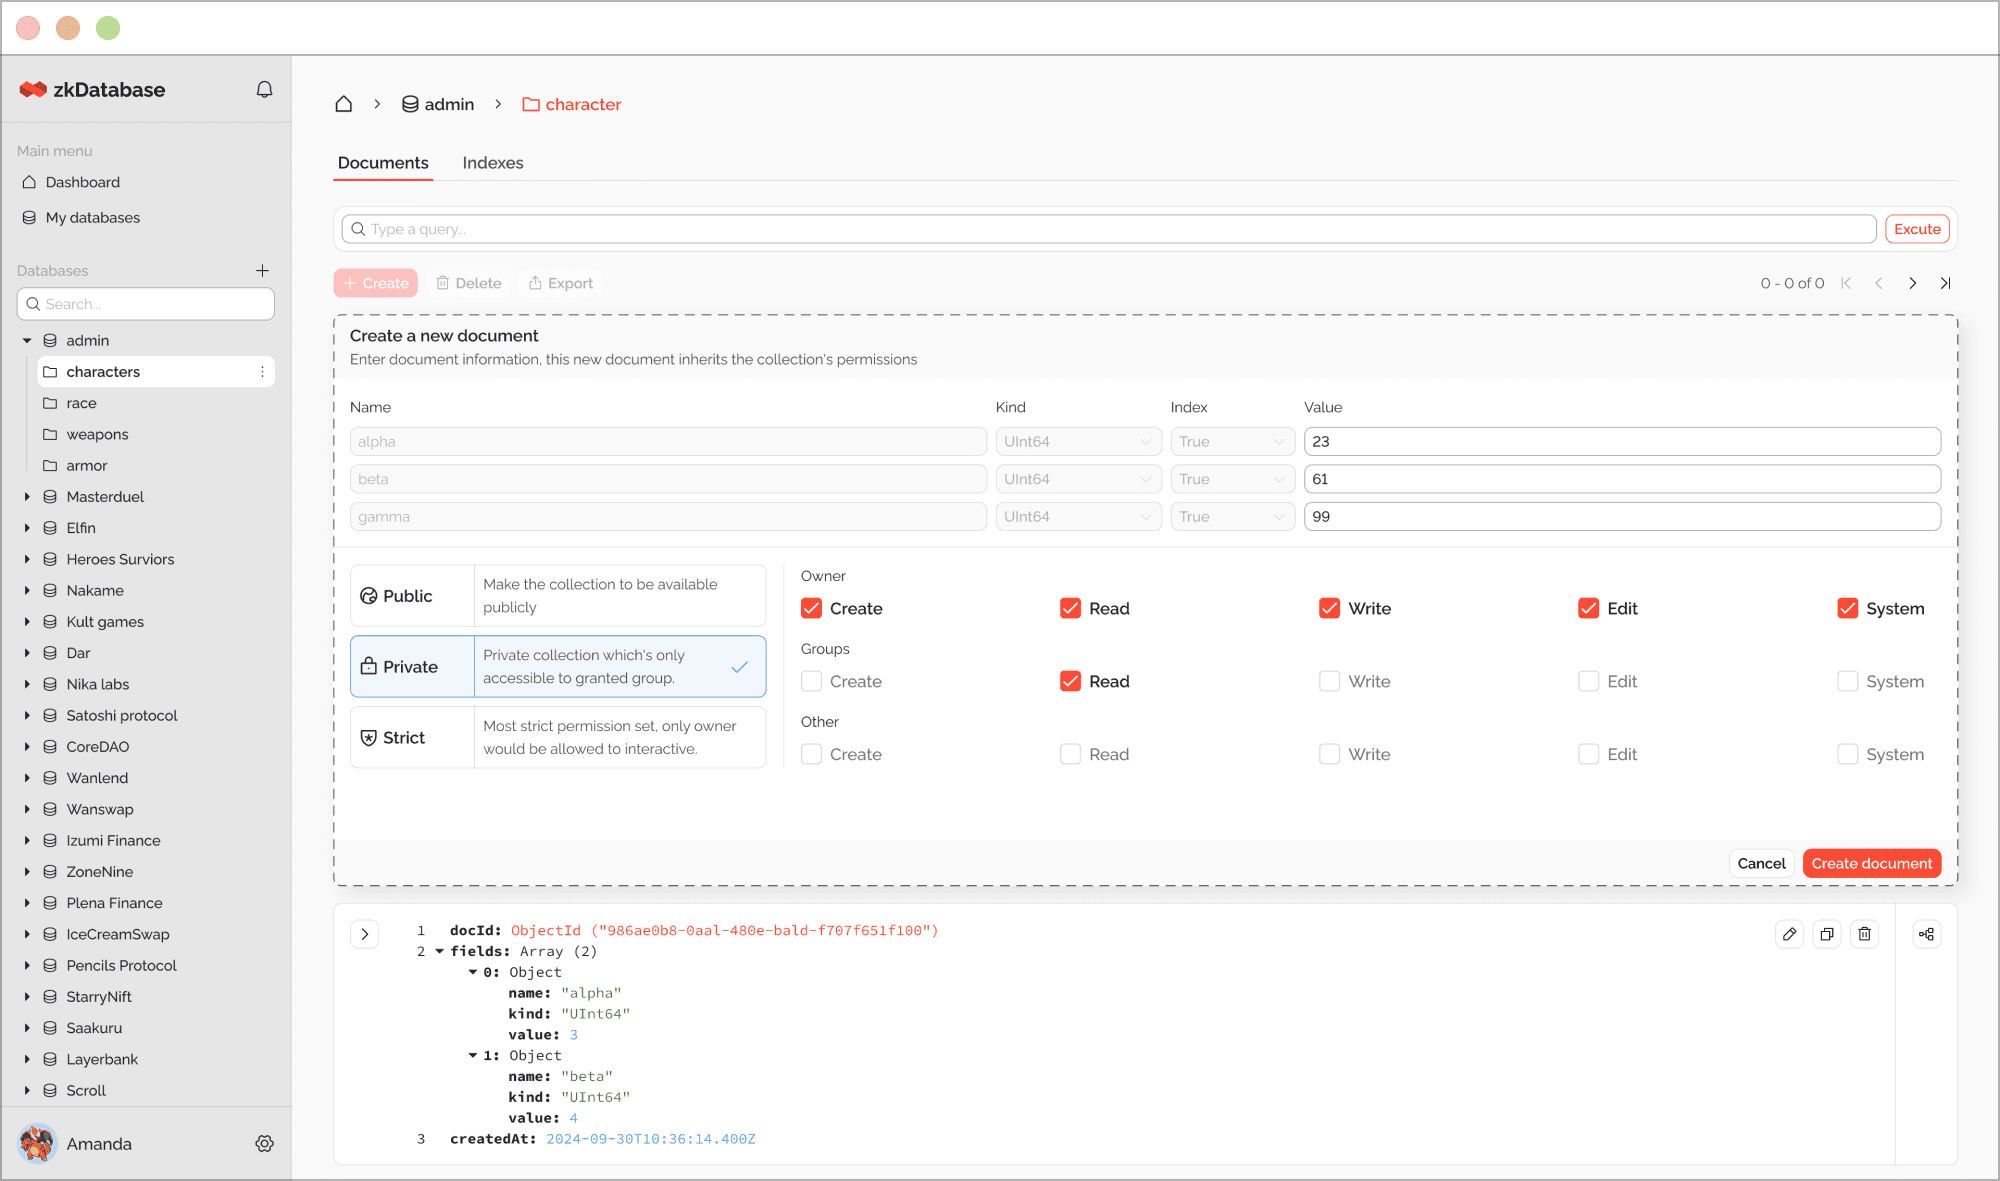Open the Index dropdown for gamma
Viewport: 2000px width, 1181px height.
[x=1233, y=517]
